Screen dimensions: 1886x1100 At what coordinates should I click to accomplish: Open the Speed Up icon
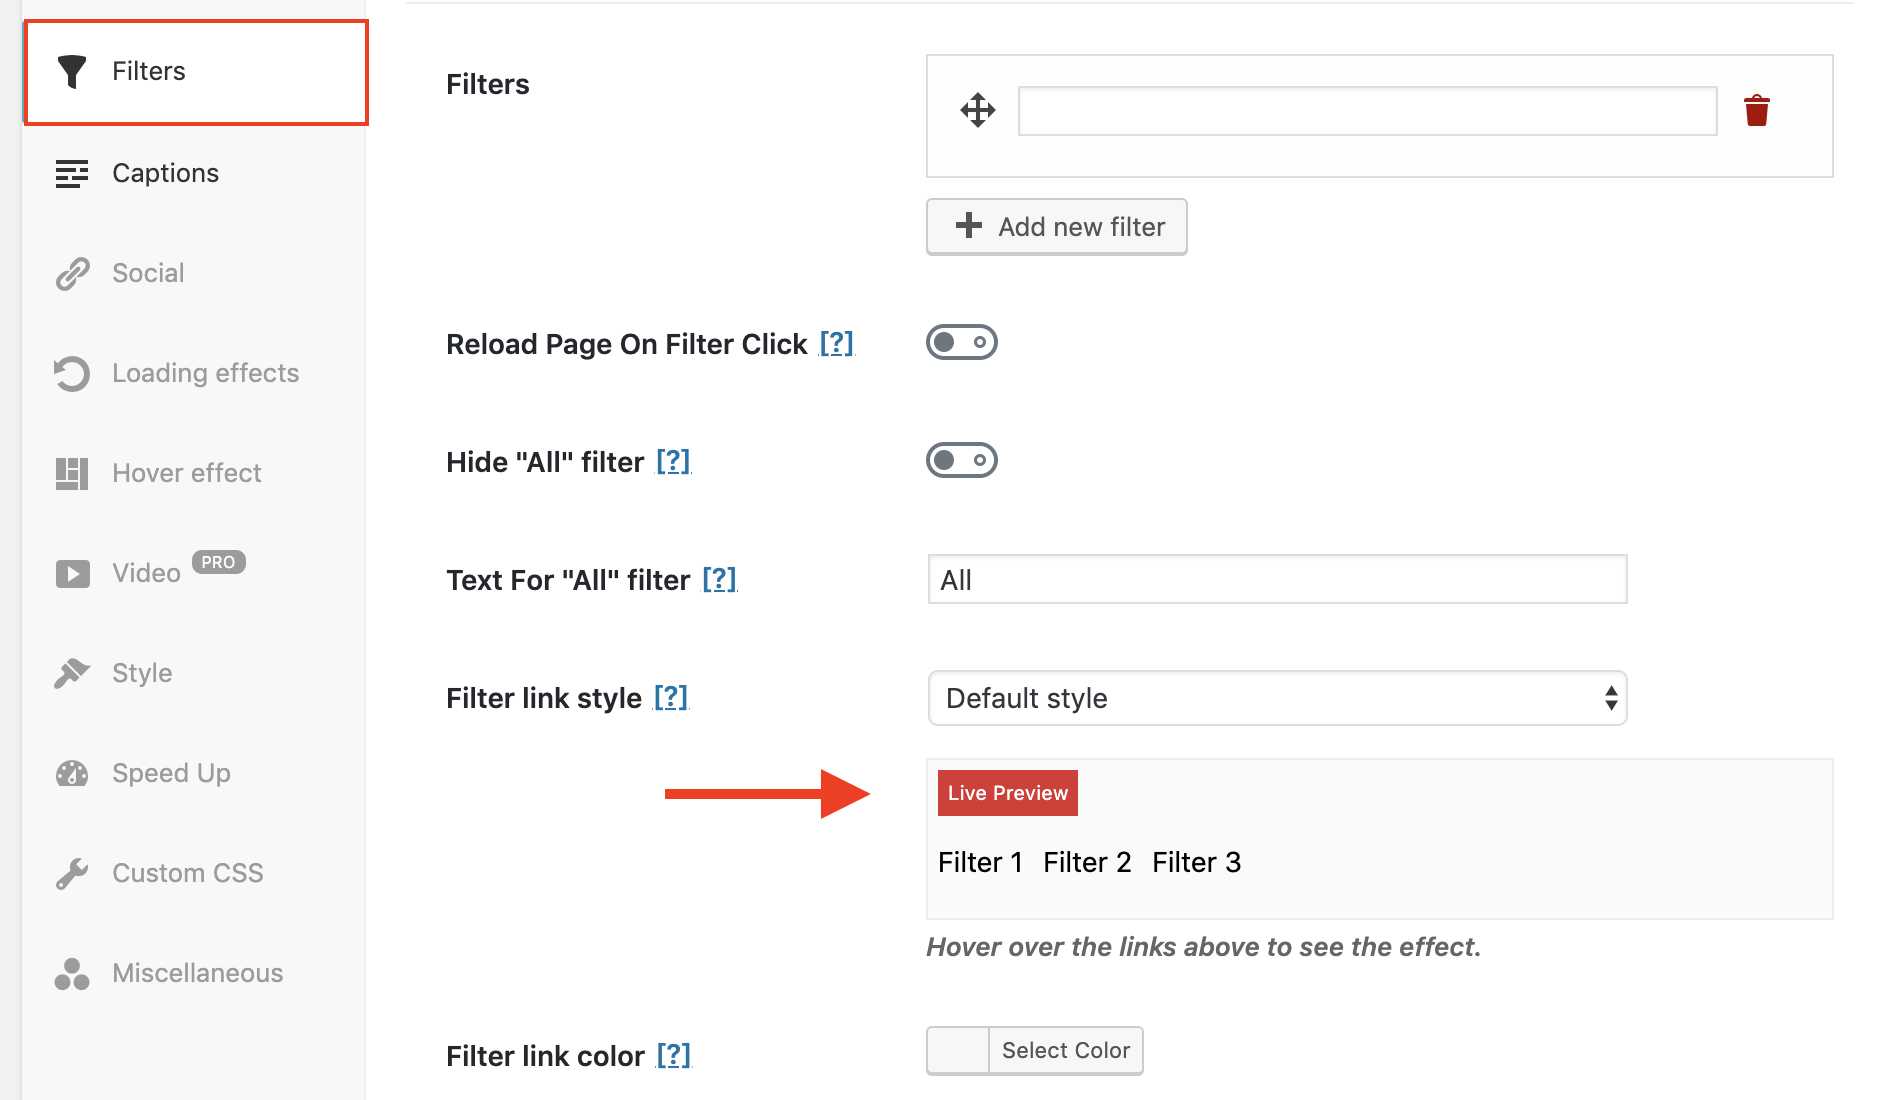tap(72, 772)
